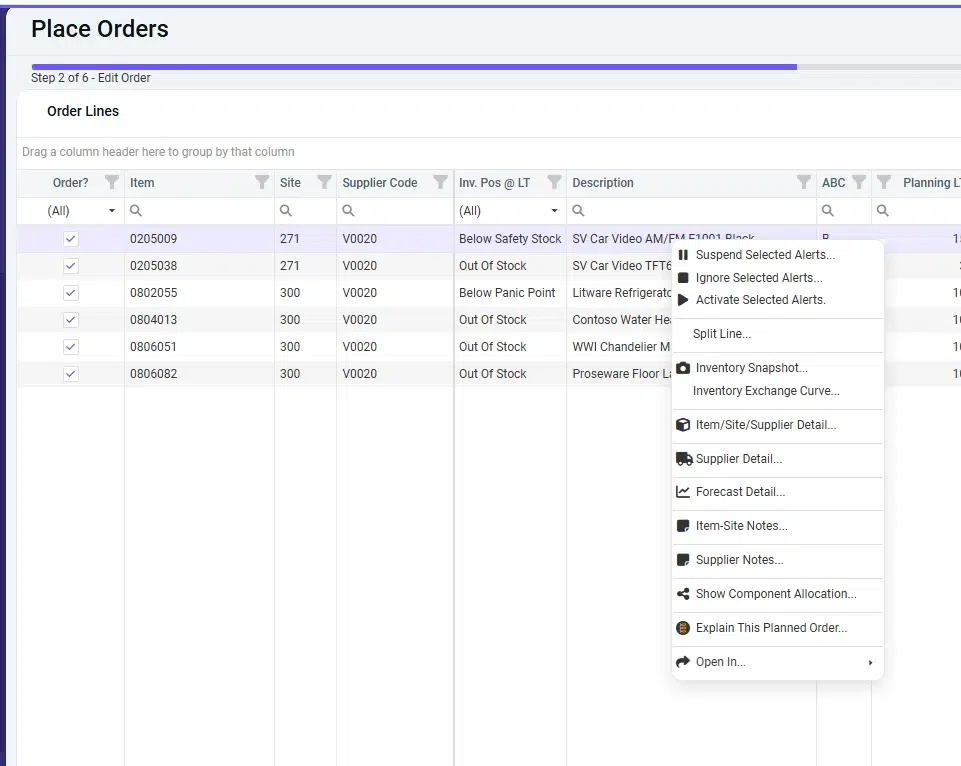Open the Order? (All) filter dropdown
The height and width of the screenshot is (766, 961).
112,211
